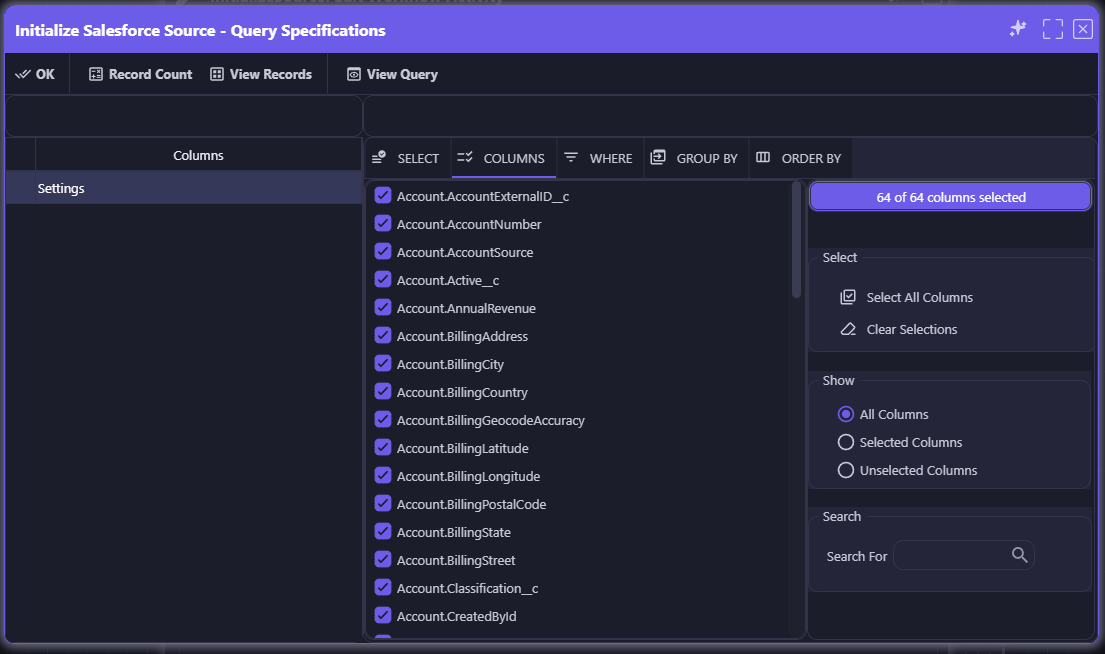Image resolution: width=1105 pixels, height=654 pixels.
Task: Uncheck Account.BillingGeocodeAccuracy checkbox
Action: tap(383, 419)
